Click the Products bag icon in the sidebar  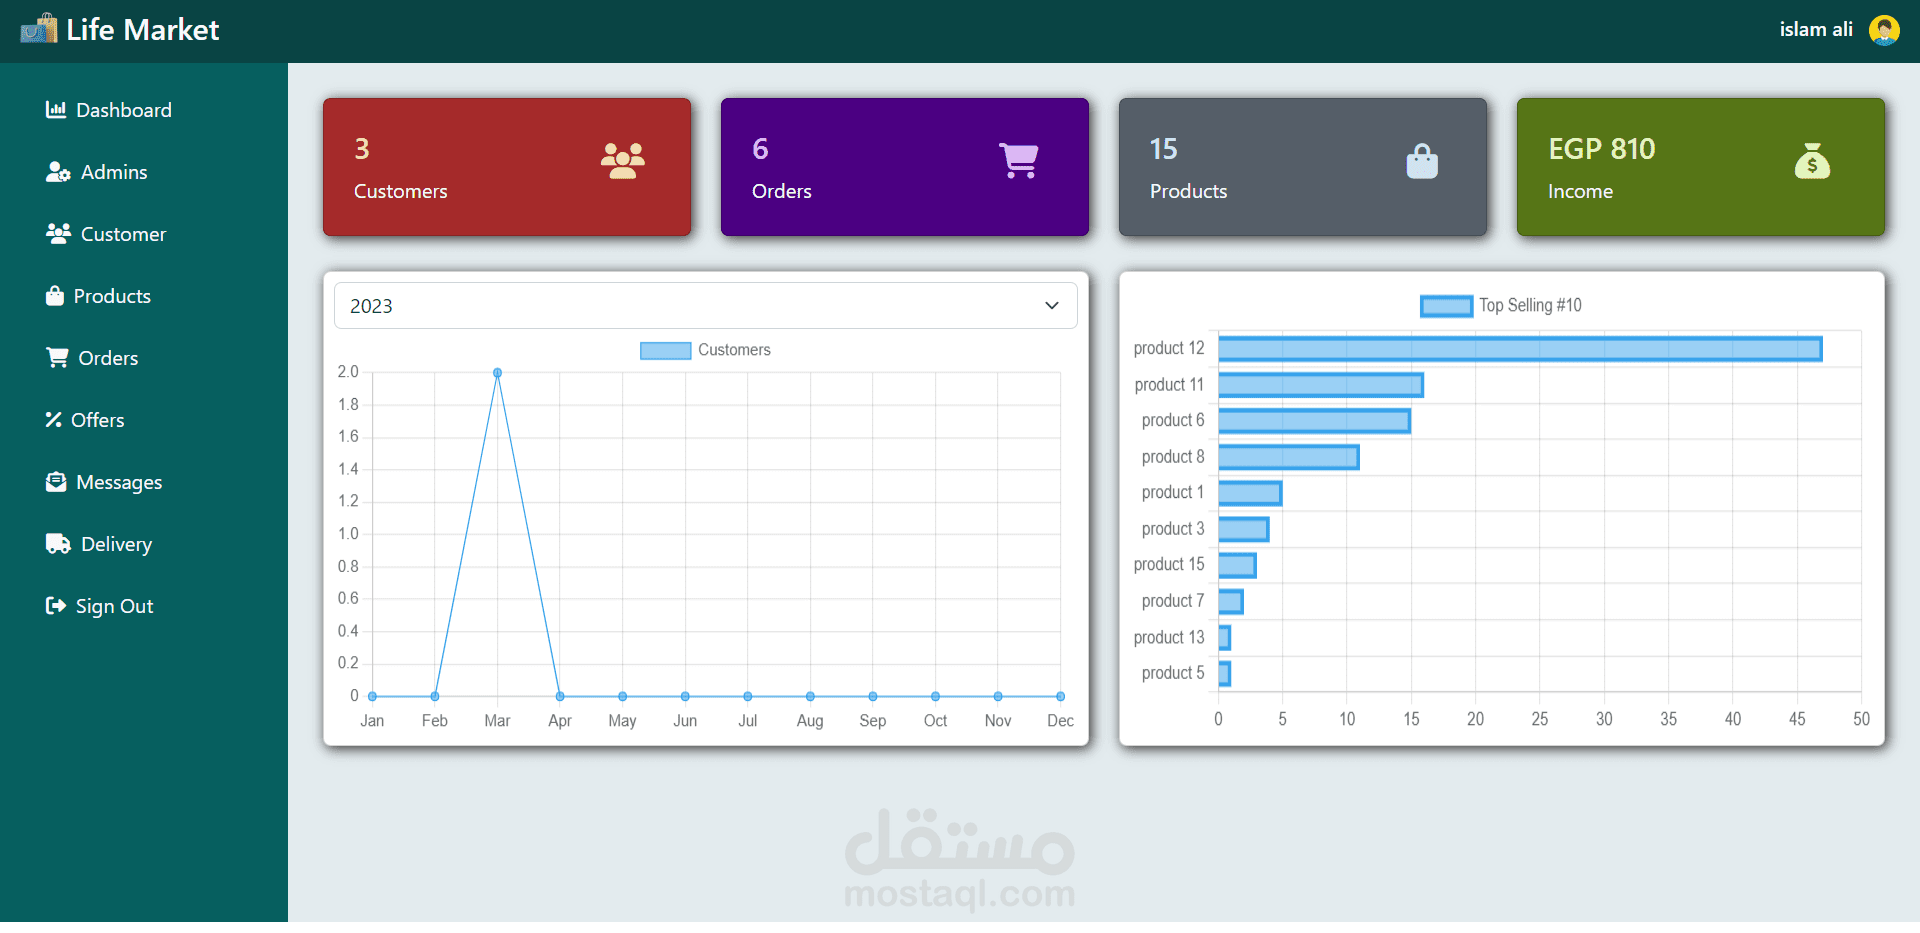(x=55, y=295)
